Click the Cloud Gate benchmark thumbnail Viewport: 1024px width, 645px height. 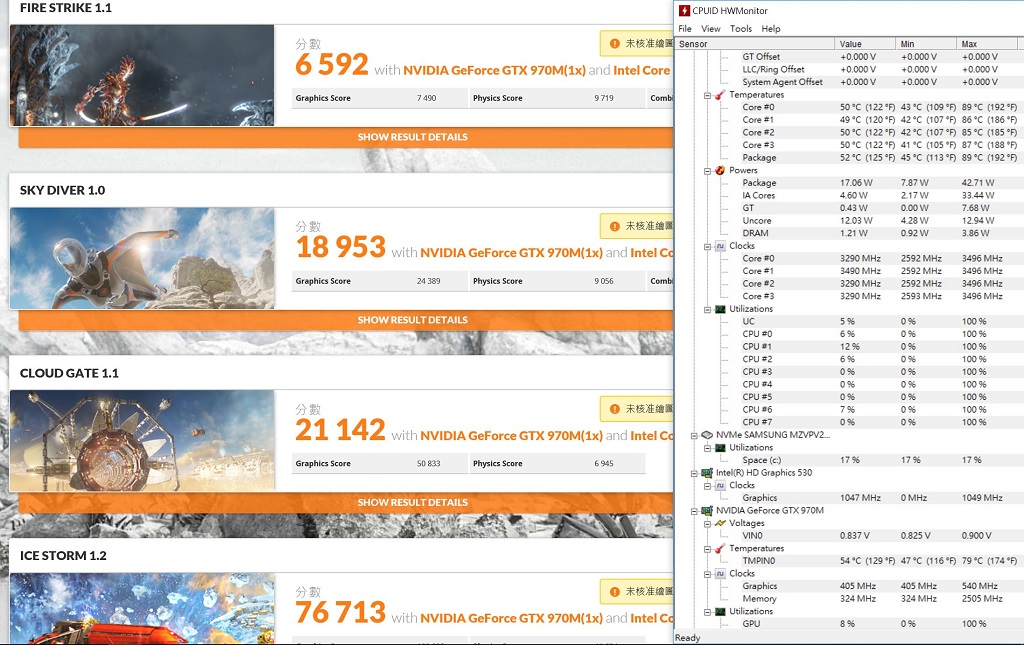click(x=142, y=441)
